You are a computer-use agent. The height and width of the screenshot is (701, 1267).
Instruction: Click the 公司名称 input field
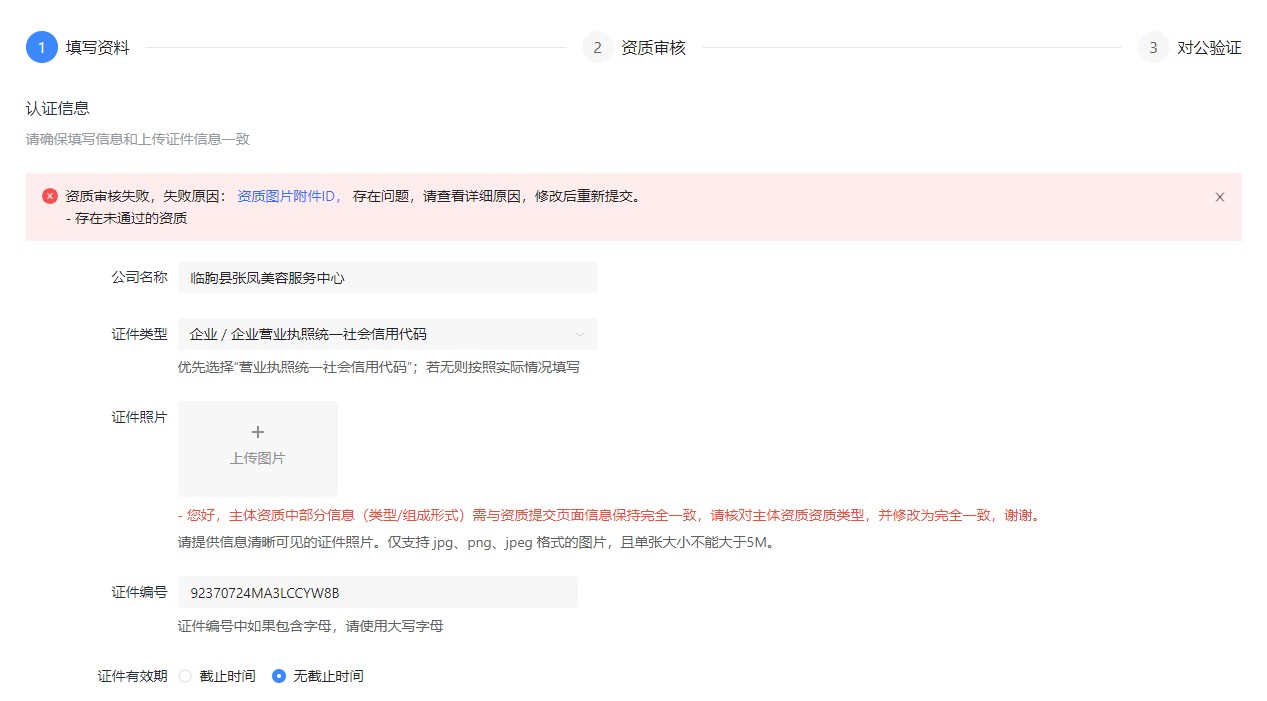point(387,277)
